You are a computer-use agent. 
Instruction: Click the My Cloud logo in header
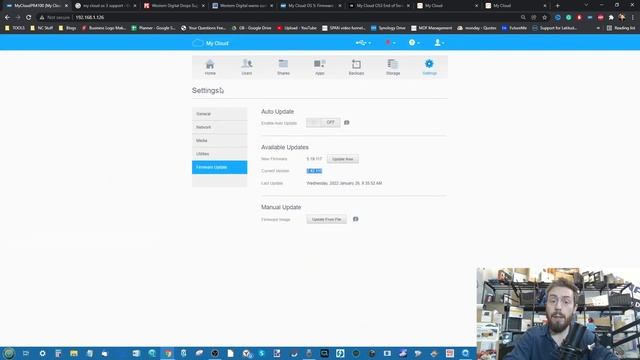click(210, 43)
